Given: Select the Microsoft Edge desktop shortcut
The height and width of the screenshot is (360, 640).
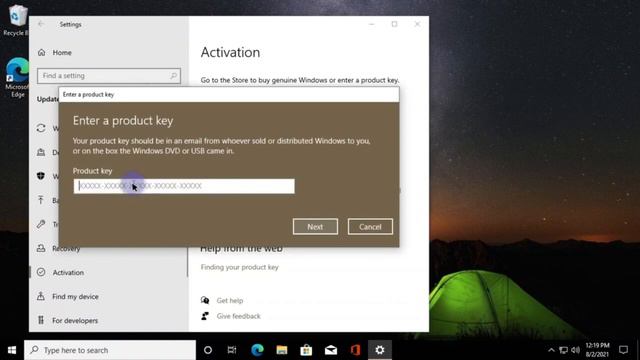Looking at the screenshot, I should [x=17, y=78].
